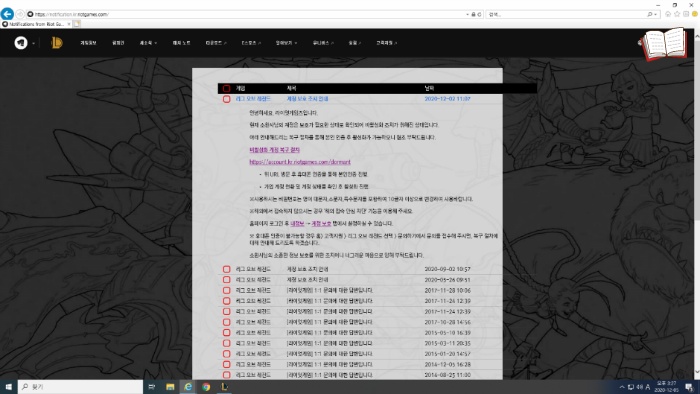Screen dimensions: 700x394
Task: Follow the 내정보 link in the message
Action: tap(297, 224)
